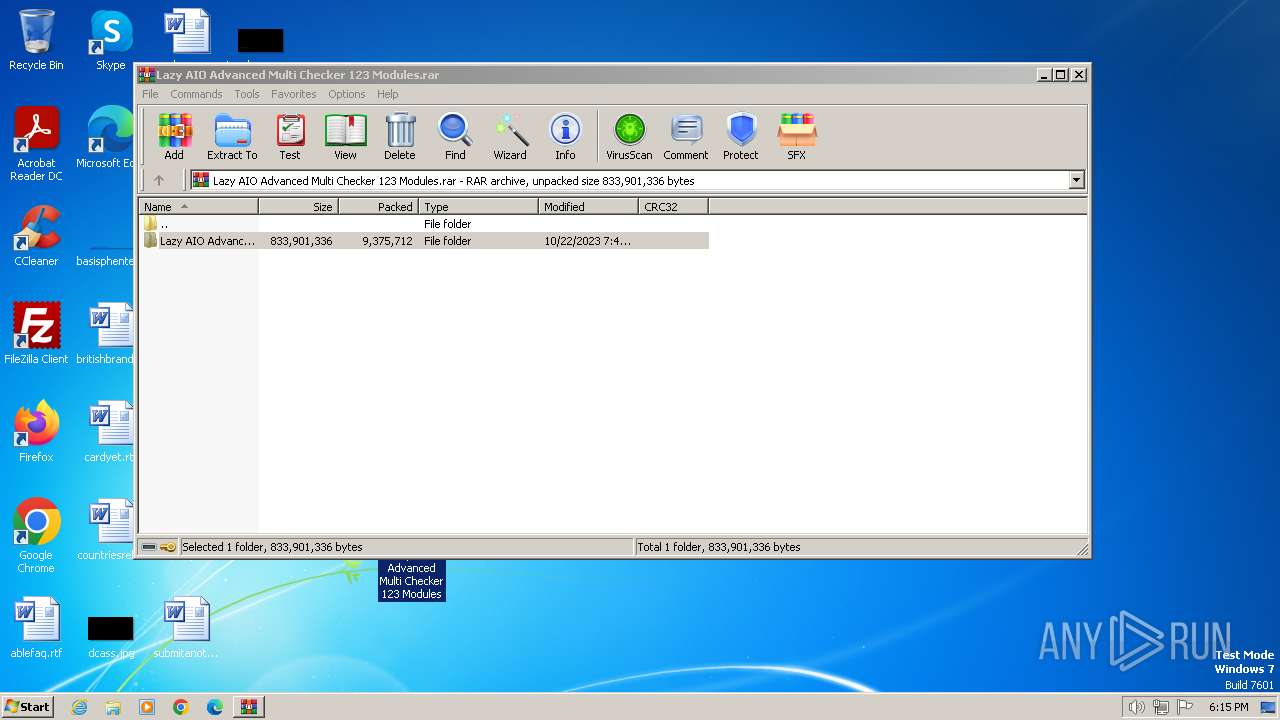Open the Find magnifier tool
The width and height of the screenshot is (1280, 720).
tap(455, 137)
